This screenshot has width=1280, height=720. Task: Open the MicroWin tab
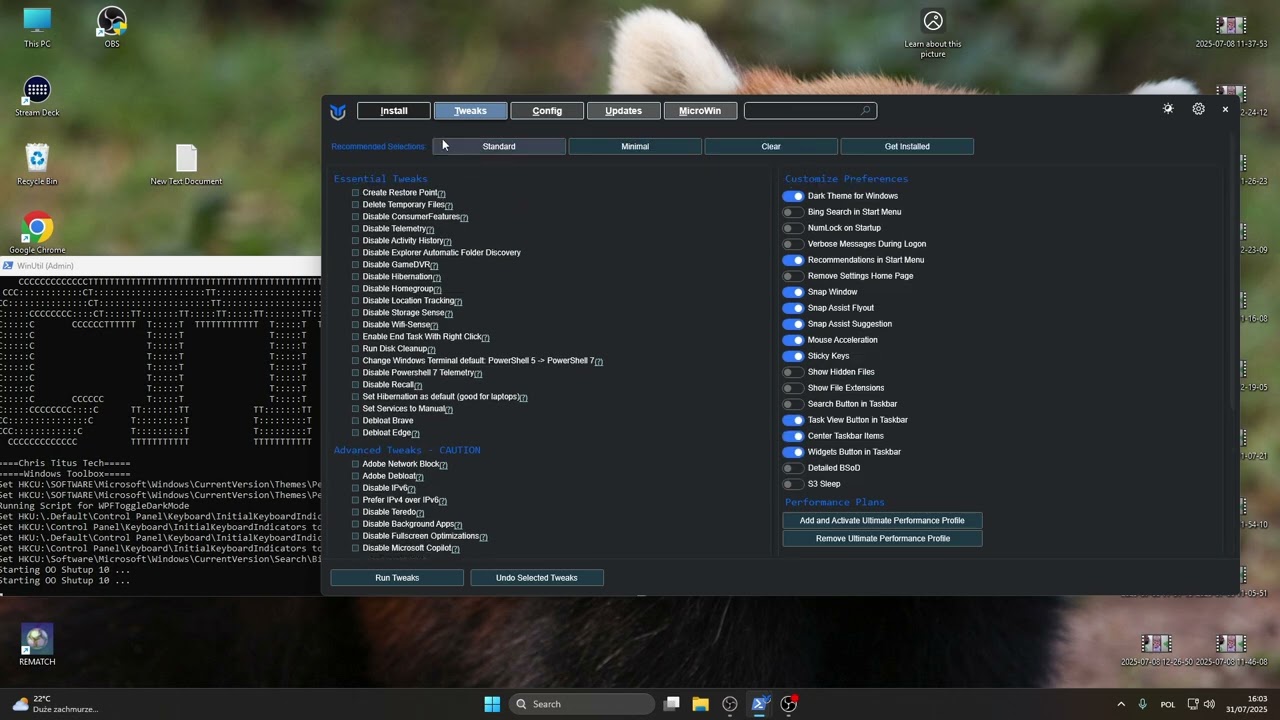click(700, 111)
